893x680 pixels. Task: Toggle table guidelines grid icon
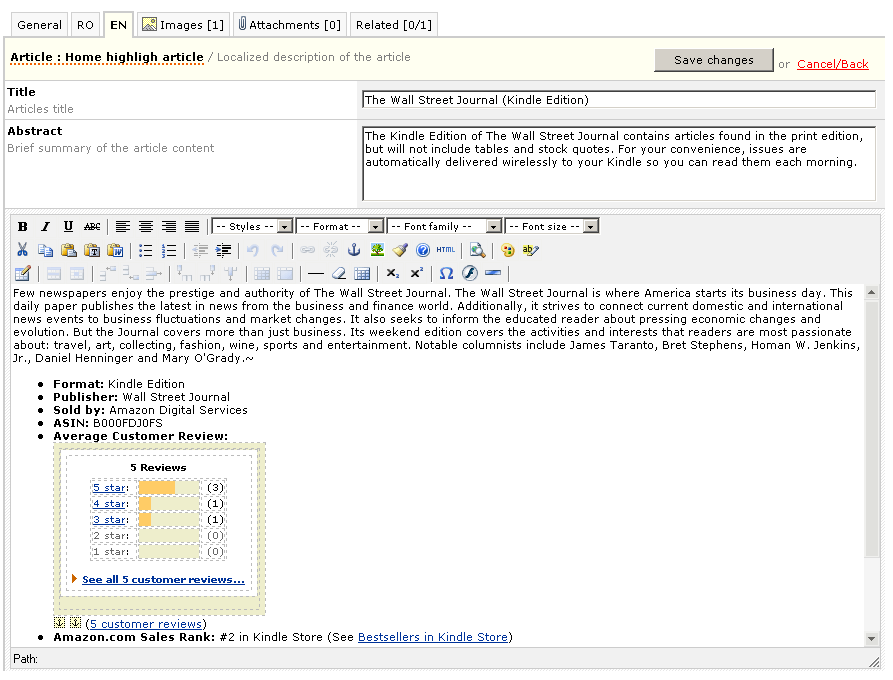point(362,273)
